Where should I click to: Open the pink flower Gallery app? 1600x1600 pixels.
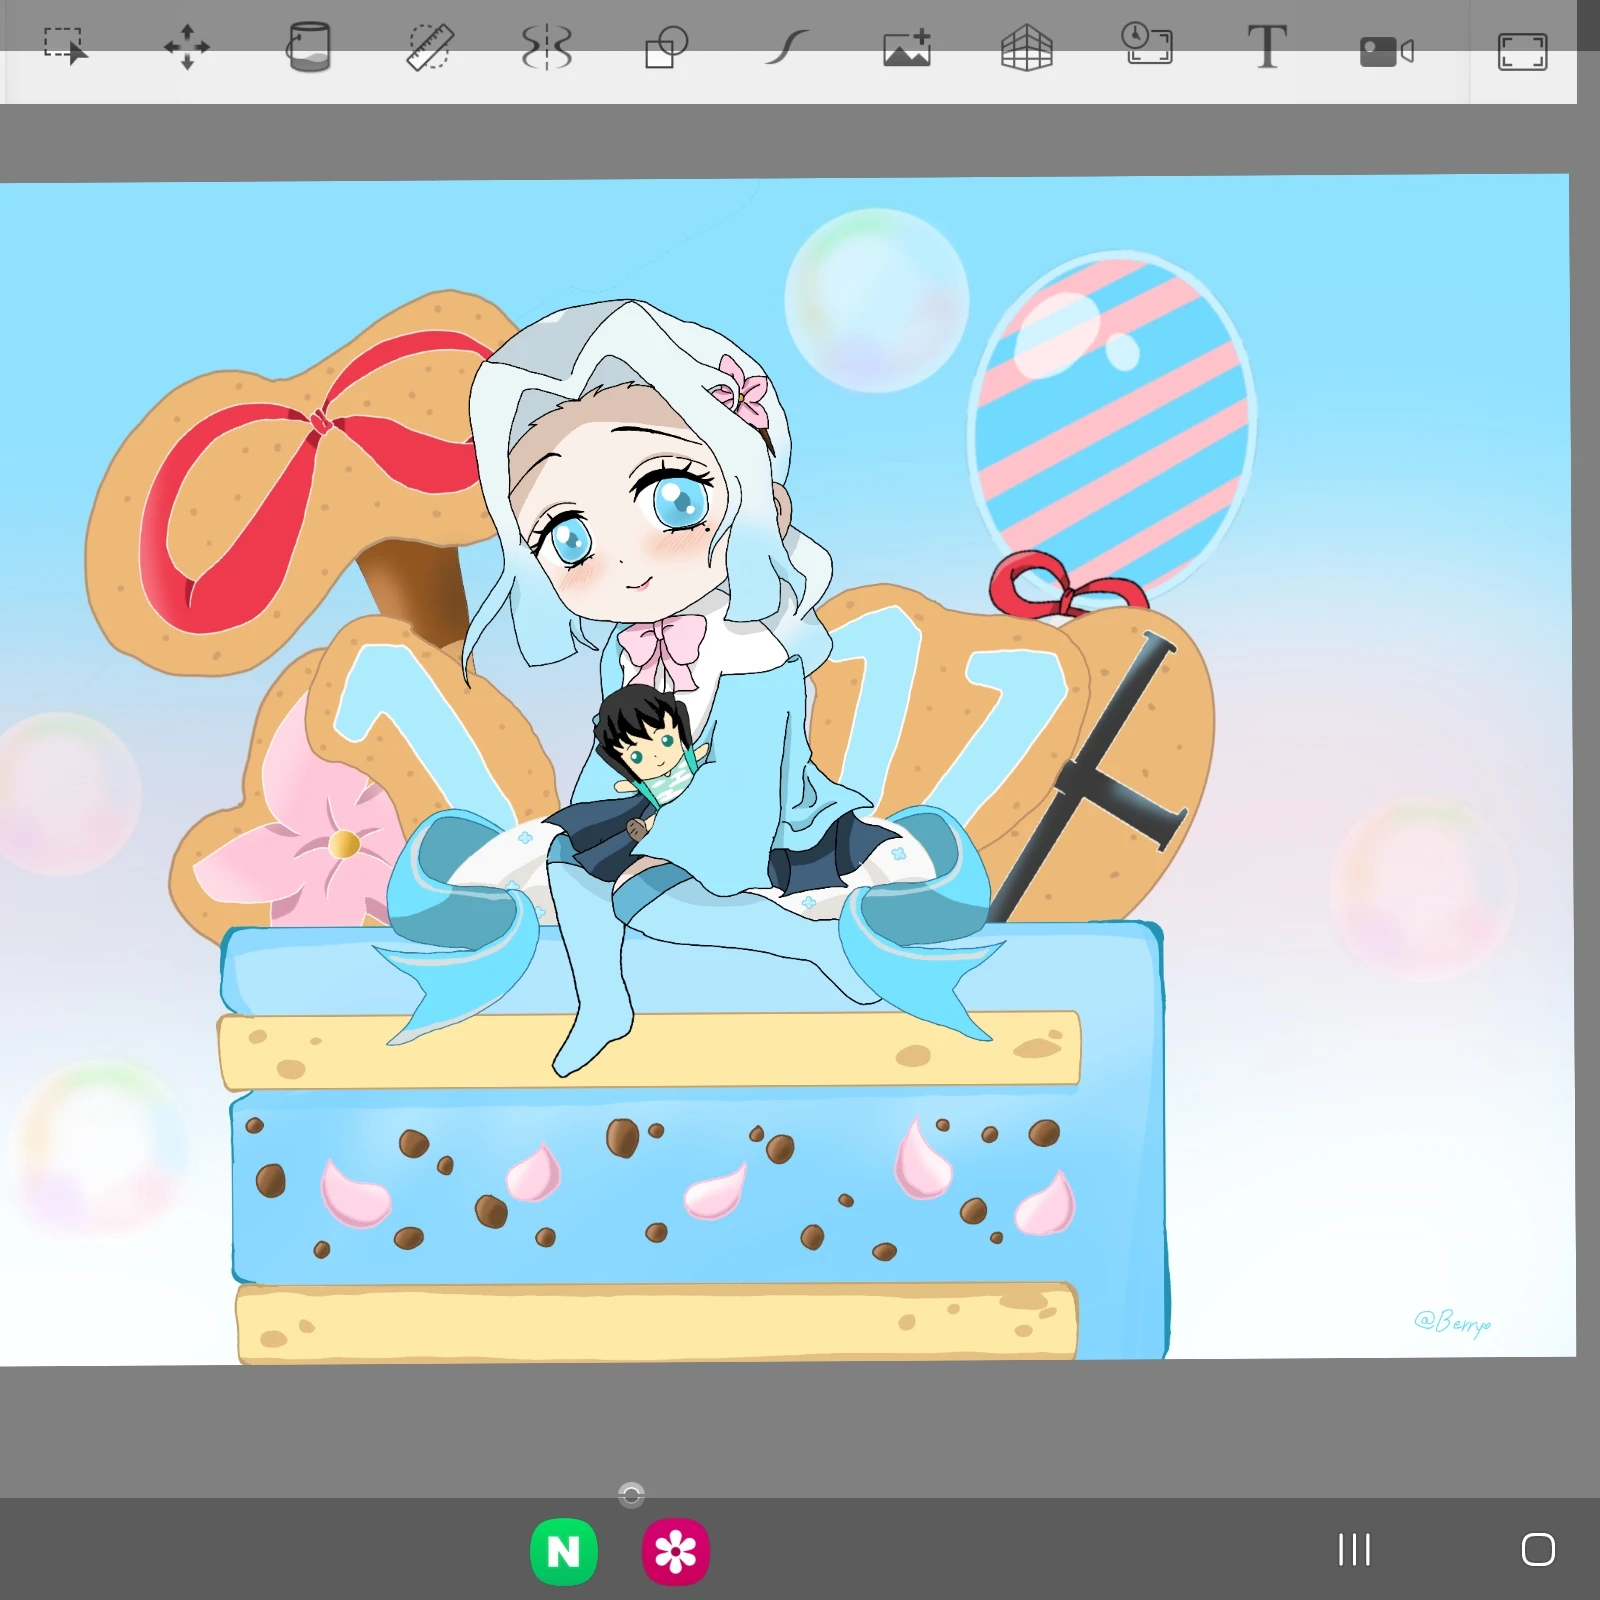[x=676, y=1552]
